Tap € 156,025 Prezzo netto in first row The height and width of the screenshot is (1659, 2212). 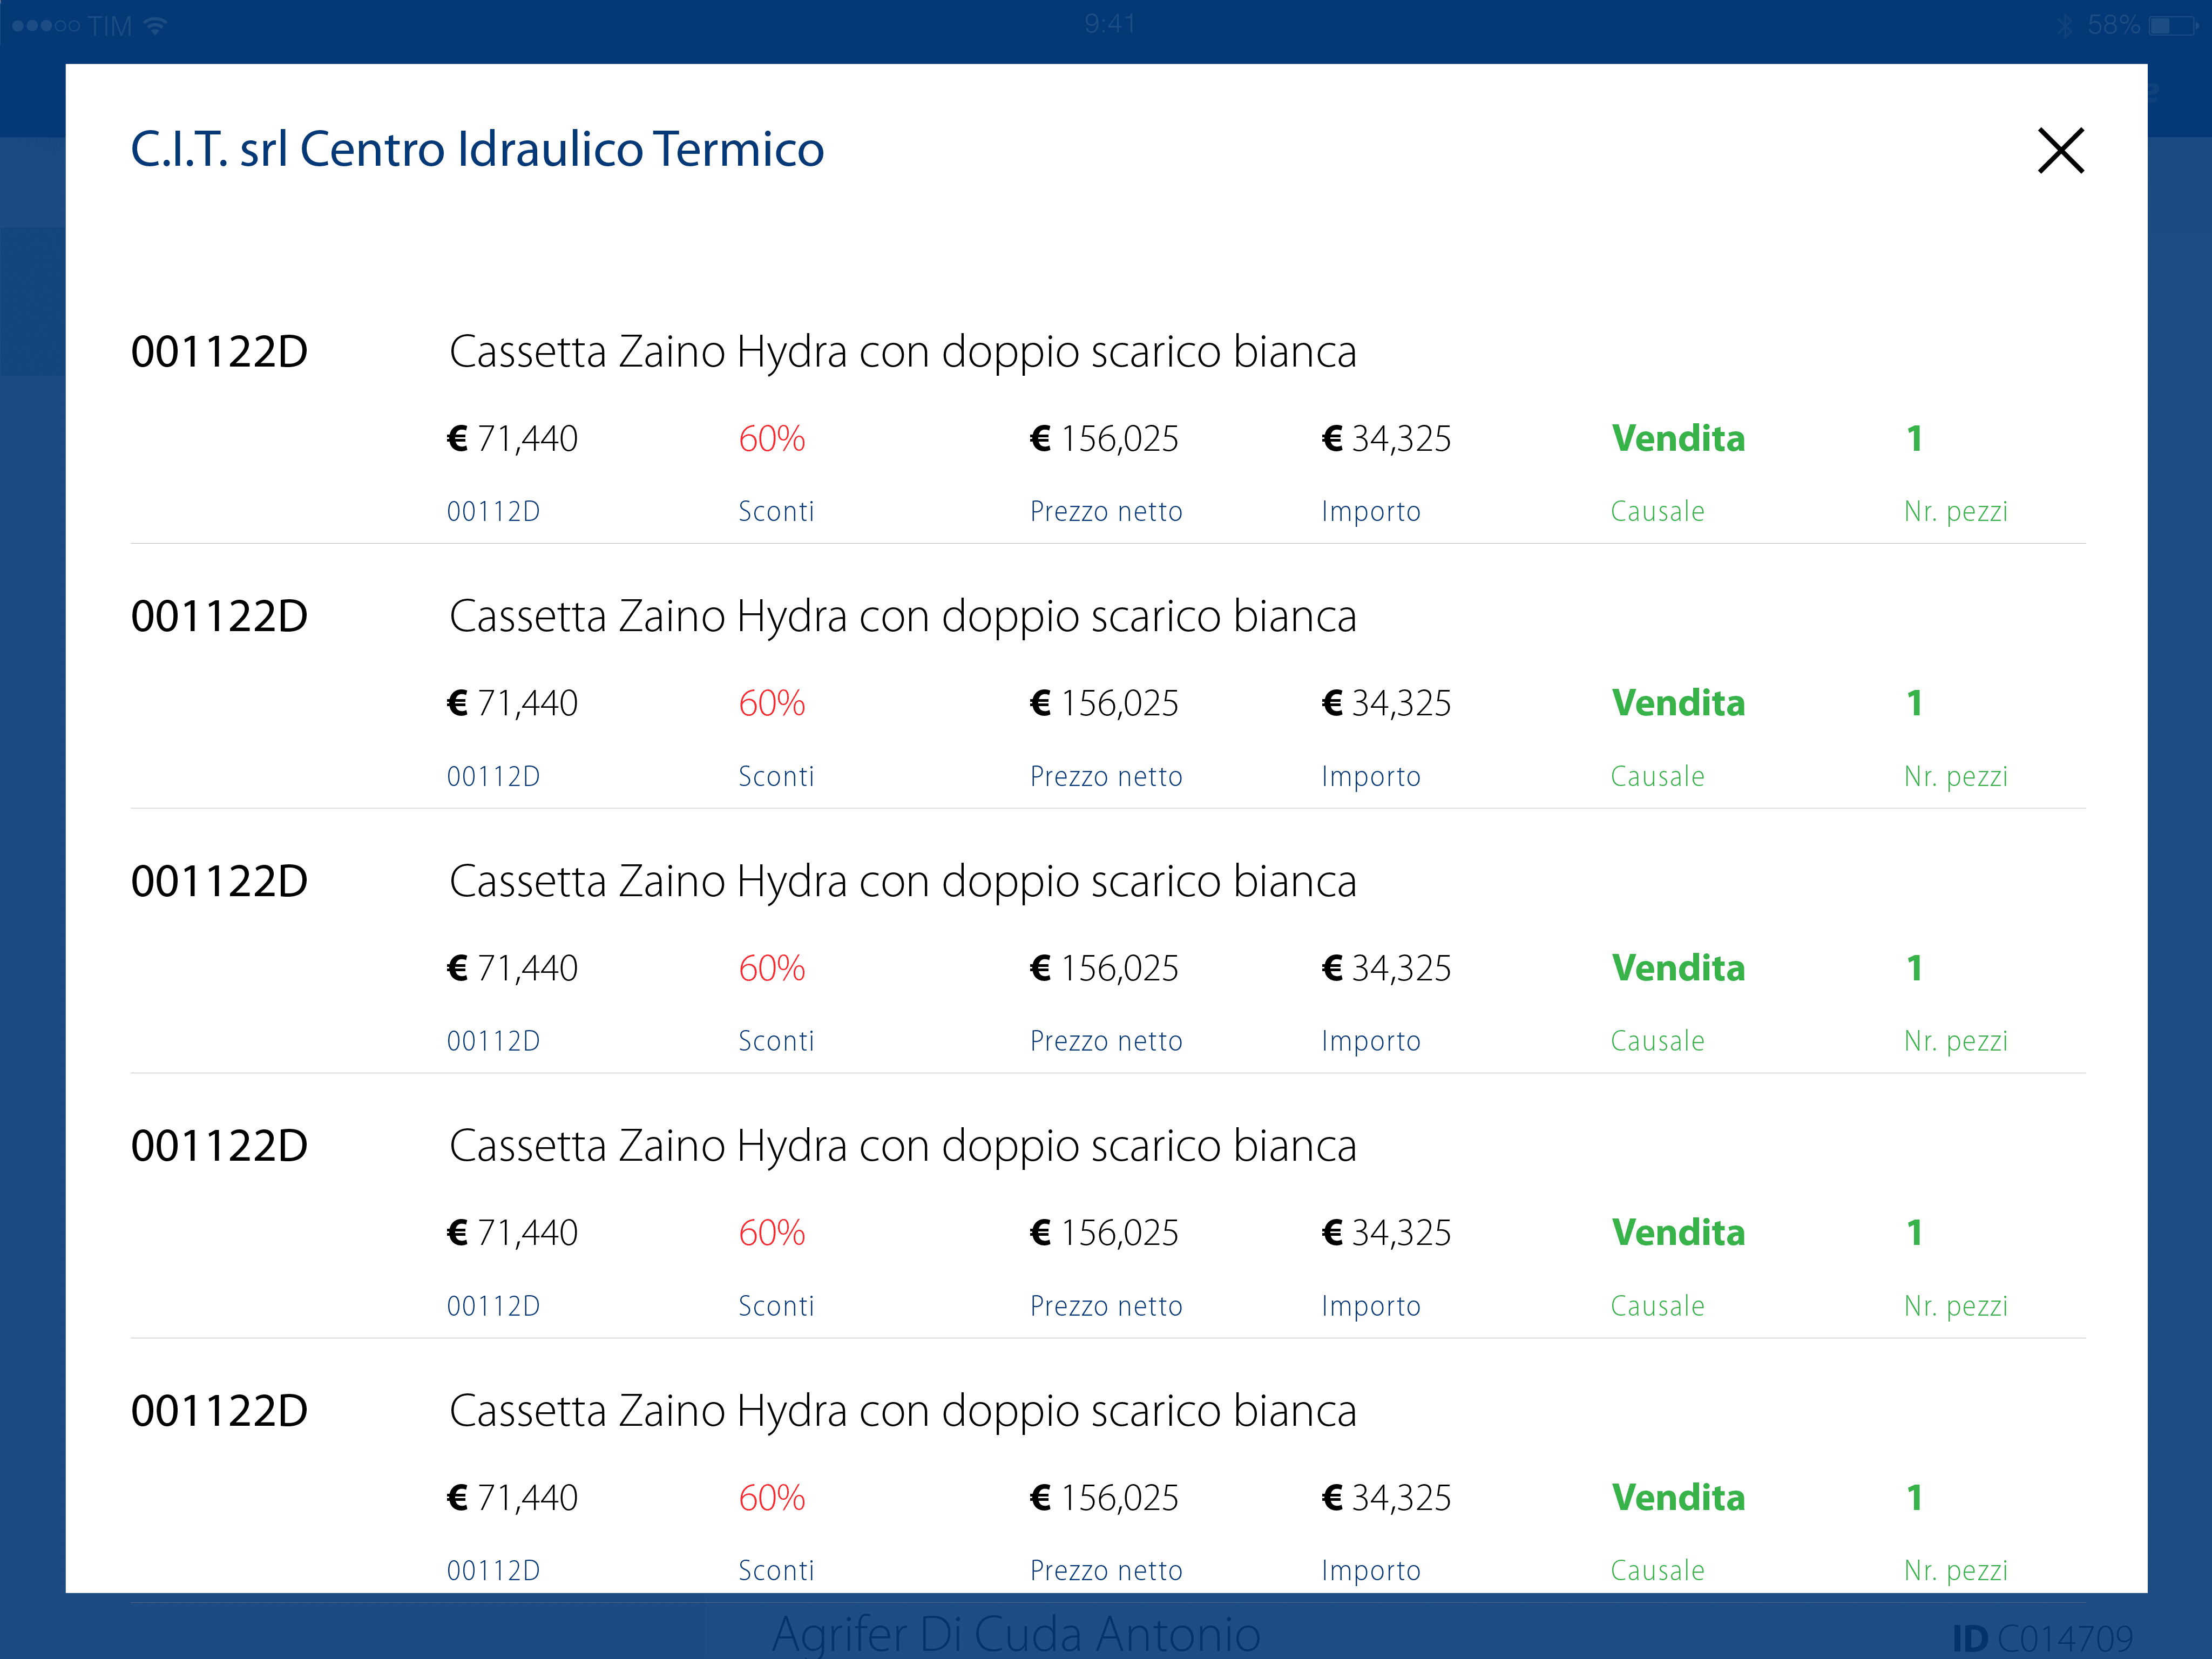(1104, 439)
